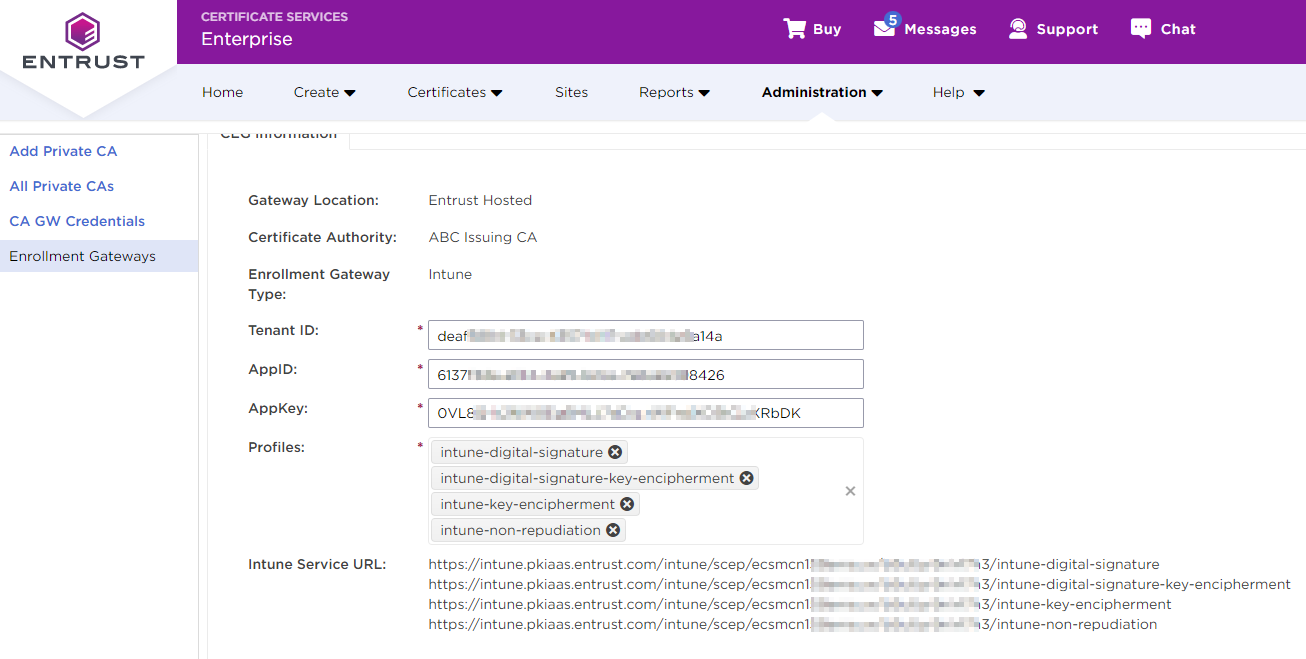Contact Support via headset icon
The width and height of the screenshot is (1306, 659).
tap(1053, 29)
